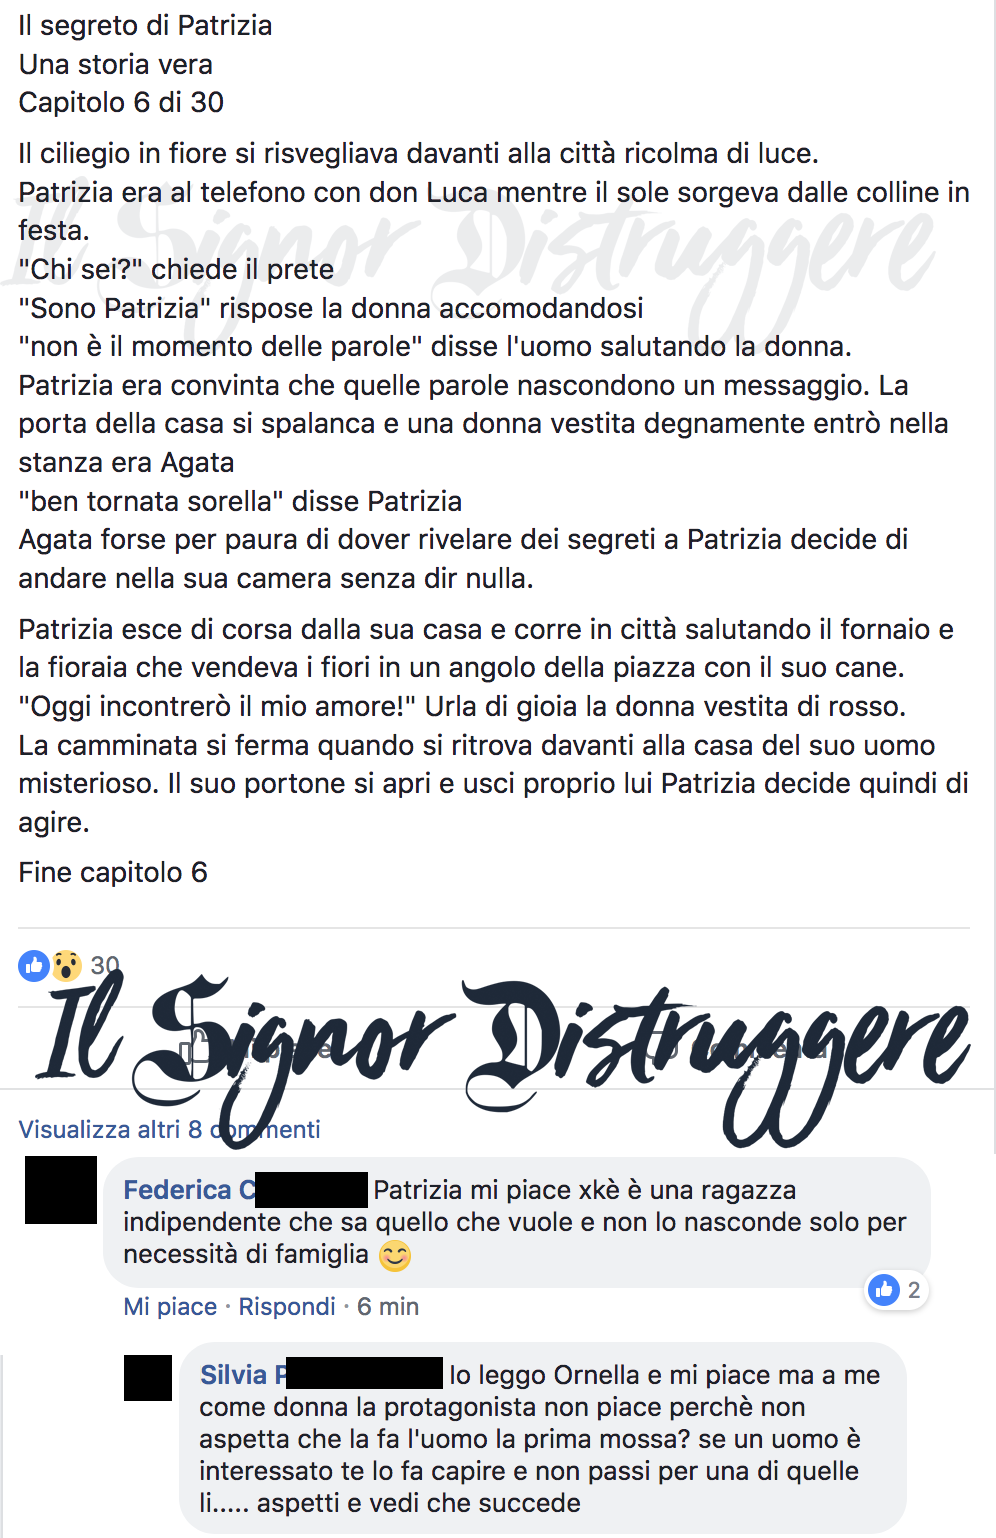Click the post title Il segreto di Patrizia

[146, 25]
